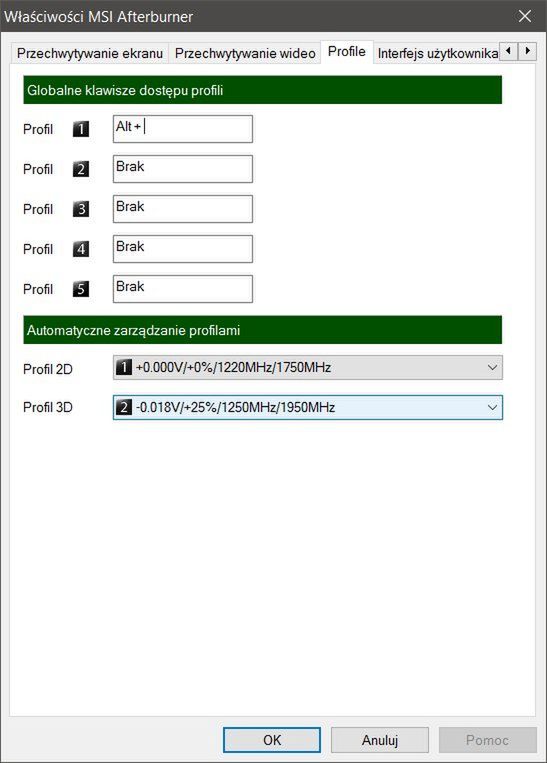This screenshot has width=547, height=763.
Task: Click the Profil 5 number icon
Action: [x=81, y=289]
